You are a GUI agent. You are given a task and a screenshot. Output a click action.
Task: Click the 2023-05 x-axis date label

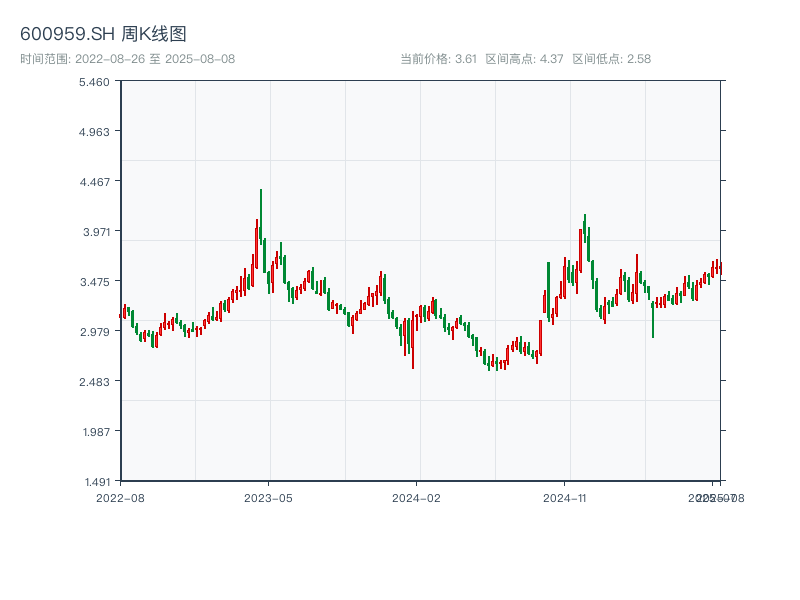coord(268,497)
